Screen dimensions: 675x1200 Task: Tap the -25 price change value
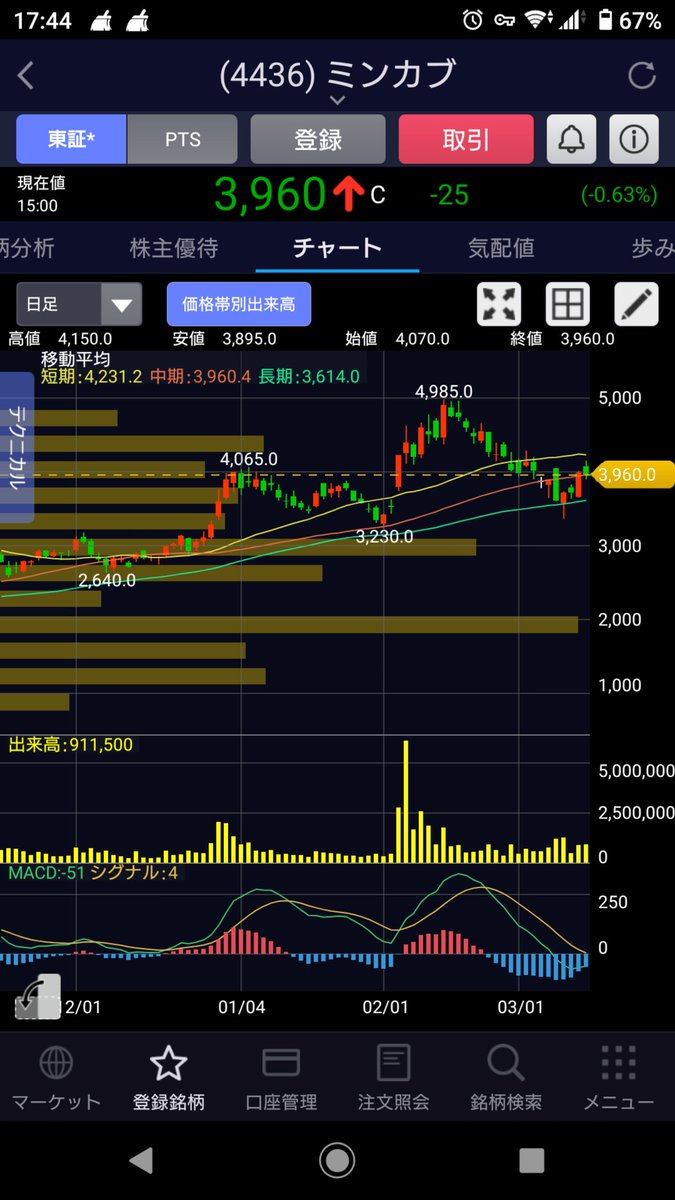[x=448, y=194]
